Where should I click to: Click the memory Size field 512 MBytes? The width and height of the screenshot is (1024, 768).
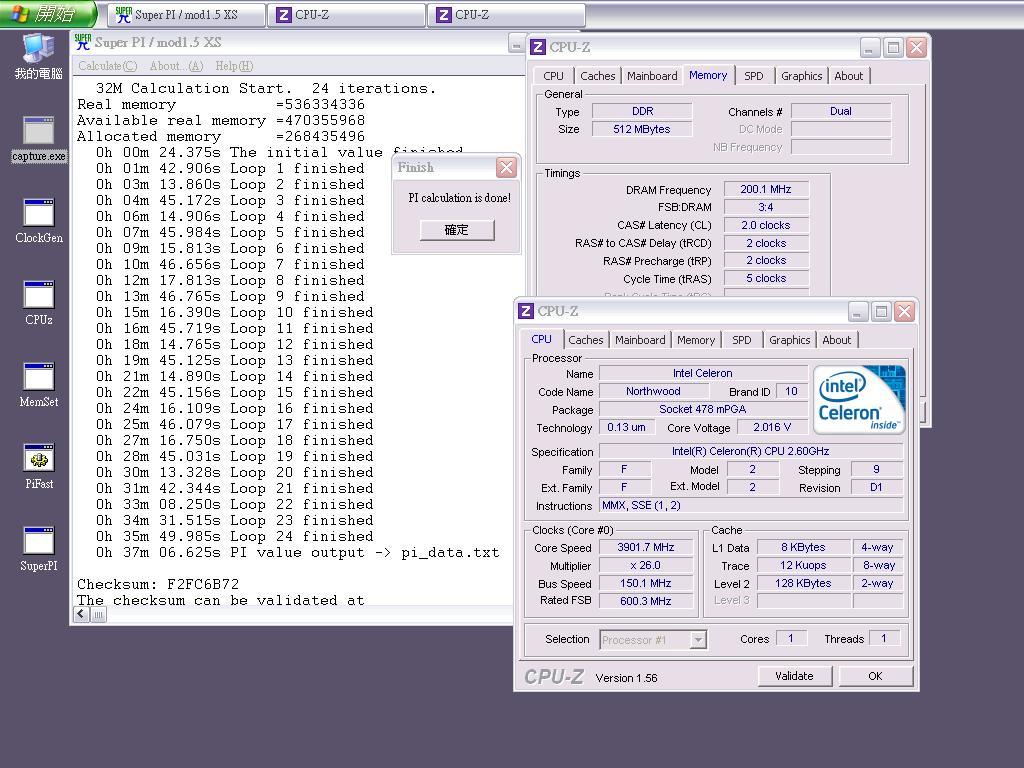pos(642,129)
